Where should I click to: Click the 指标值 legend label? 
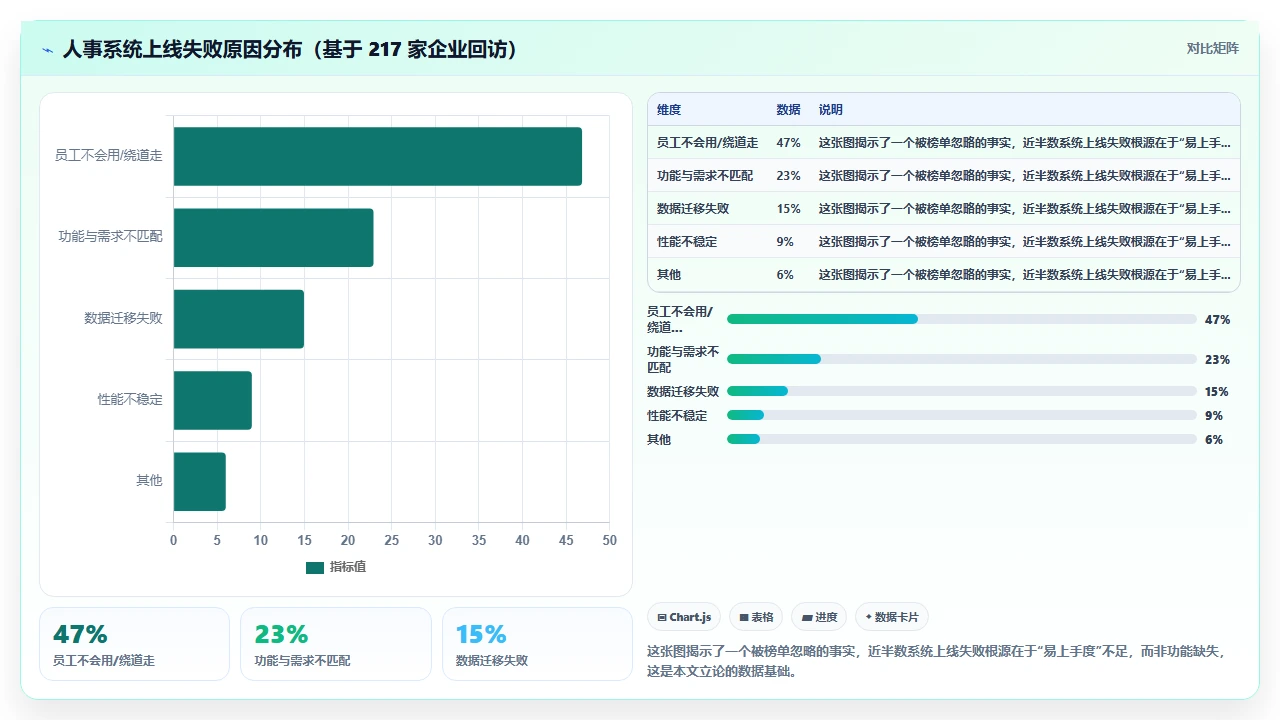coord(348,567)
